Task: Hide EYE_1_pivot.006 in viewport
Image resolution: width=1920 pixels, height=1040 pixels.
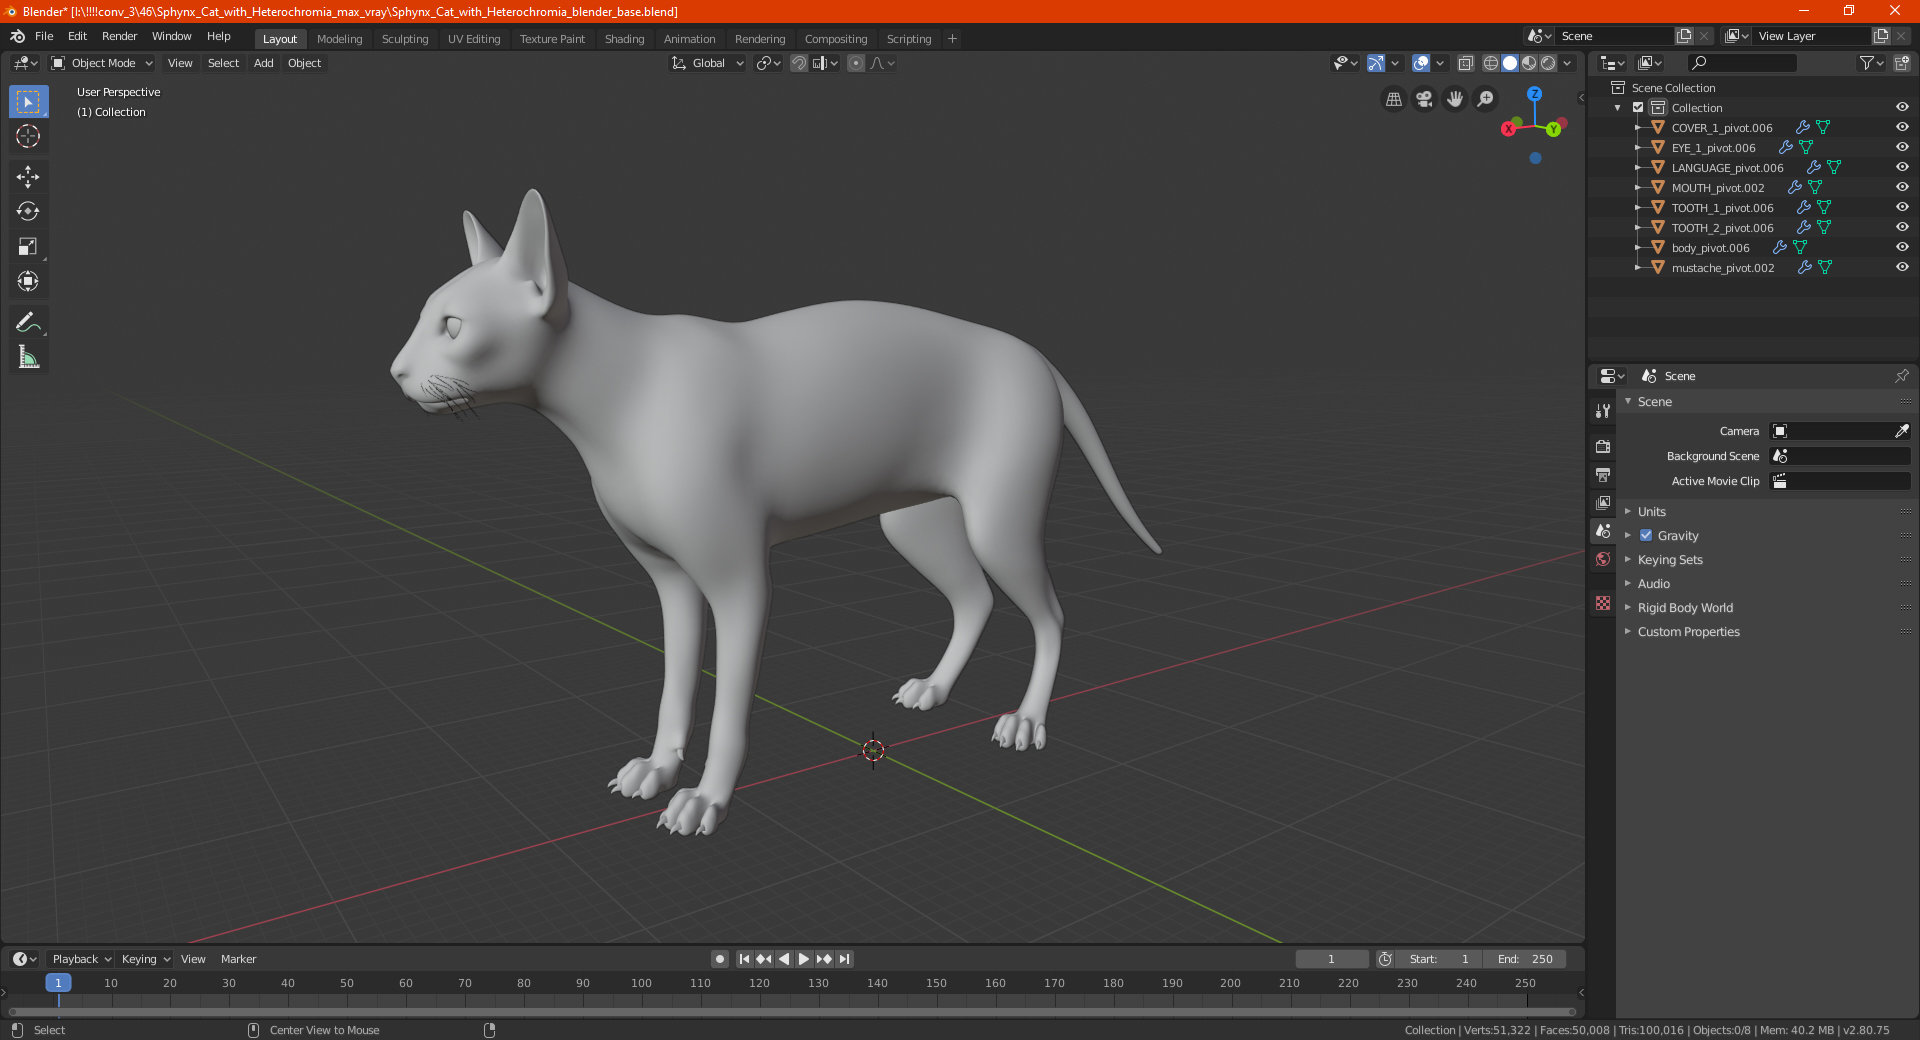Action: coord(1902,147)
